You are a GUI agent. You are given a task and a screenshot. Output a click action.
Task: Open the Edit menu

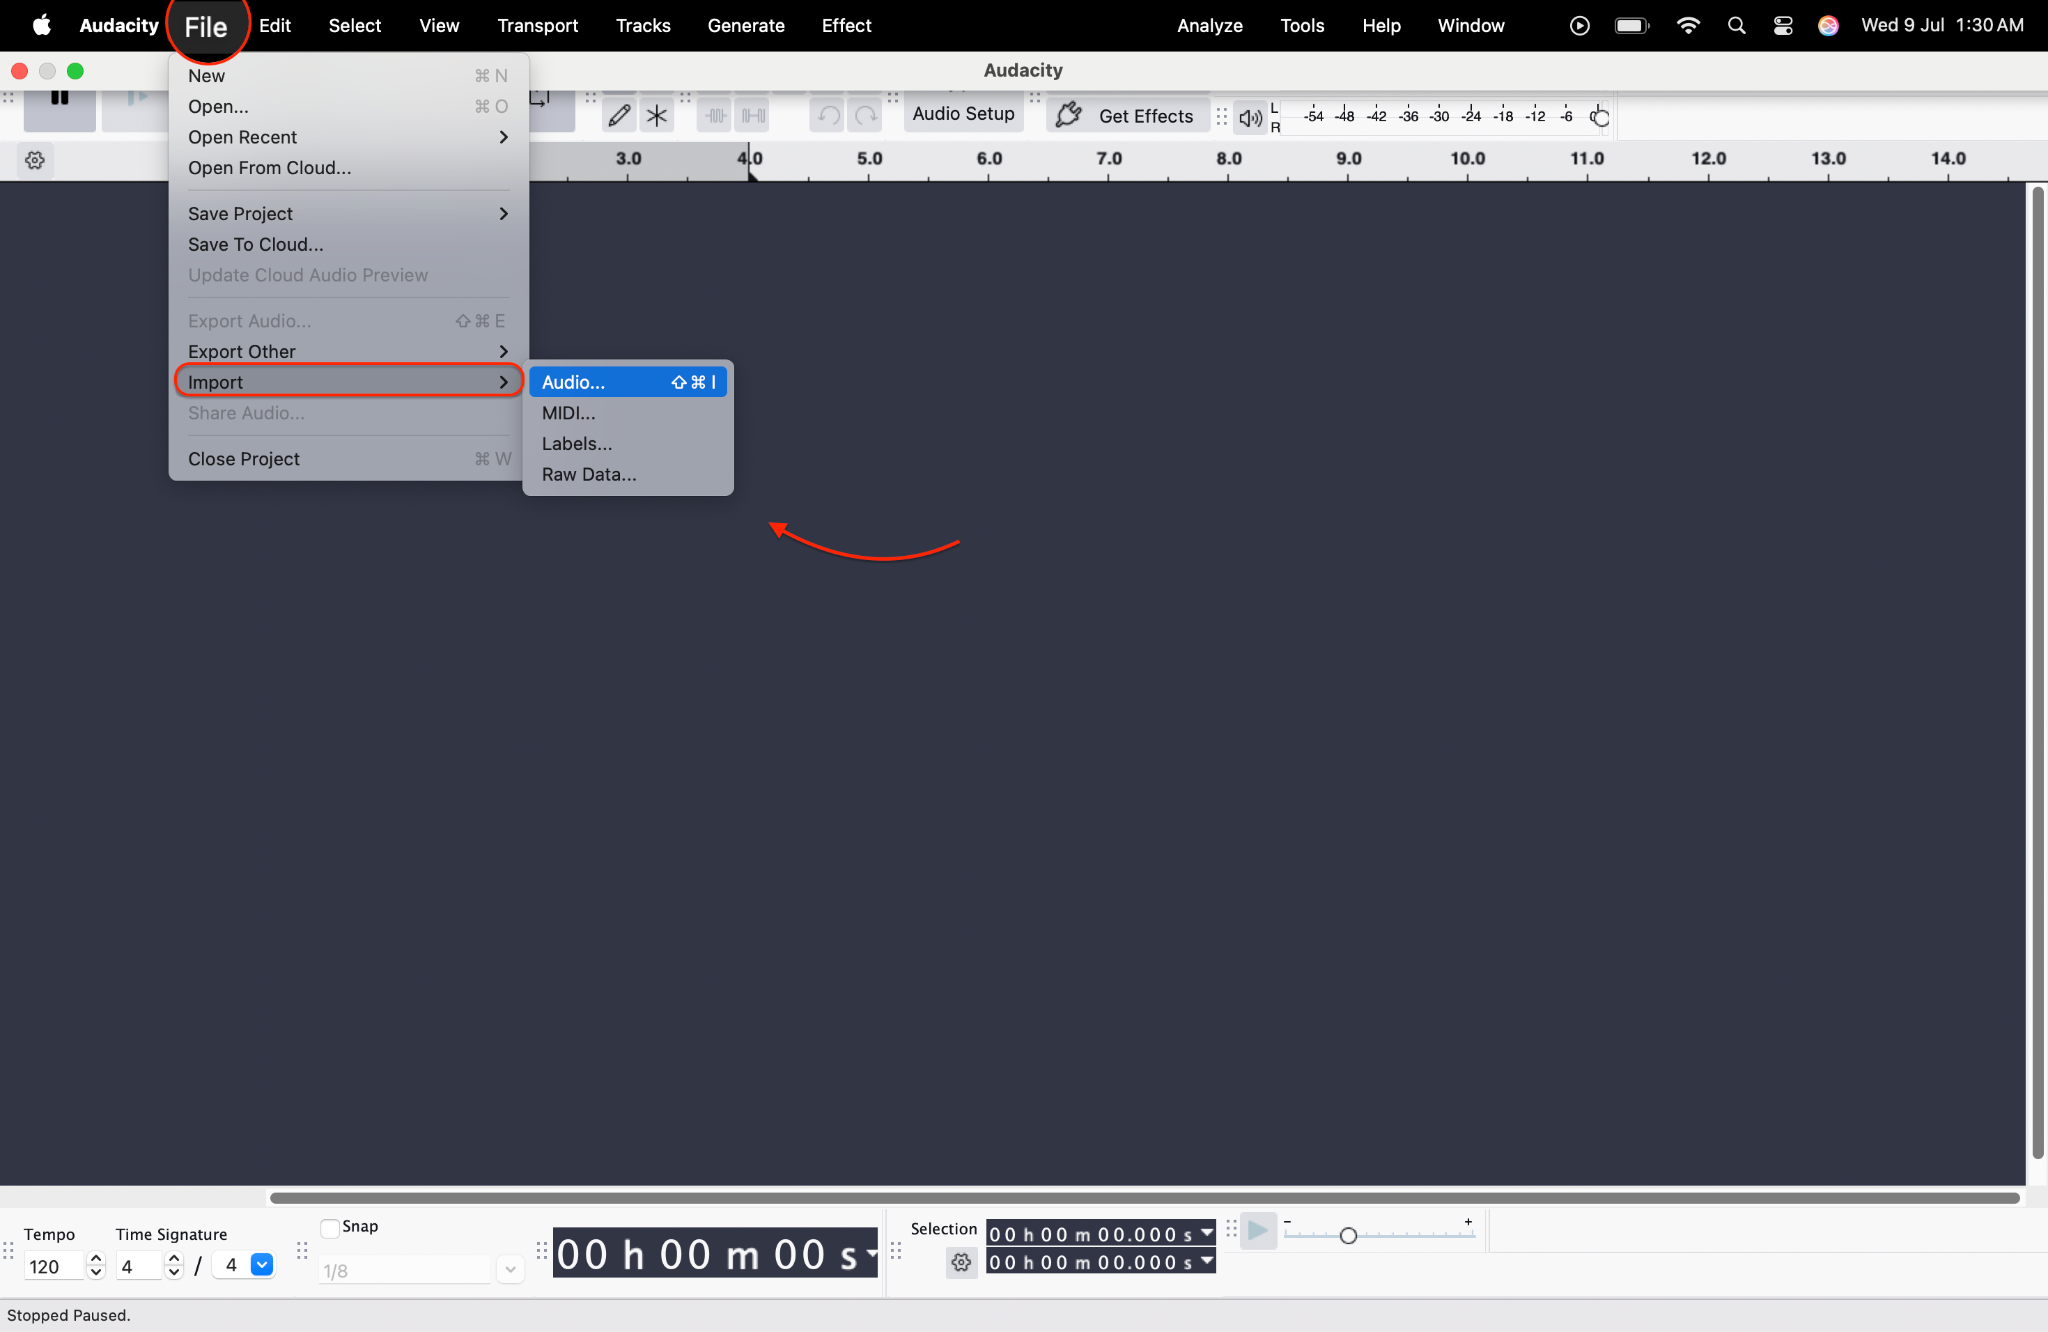pyautogui.click(x=275, y=25)
